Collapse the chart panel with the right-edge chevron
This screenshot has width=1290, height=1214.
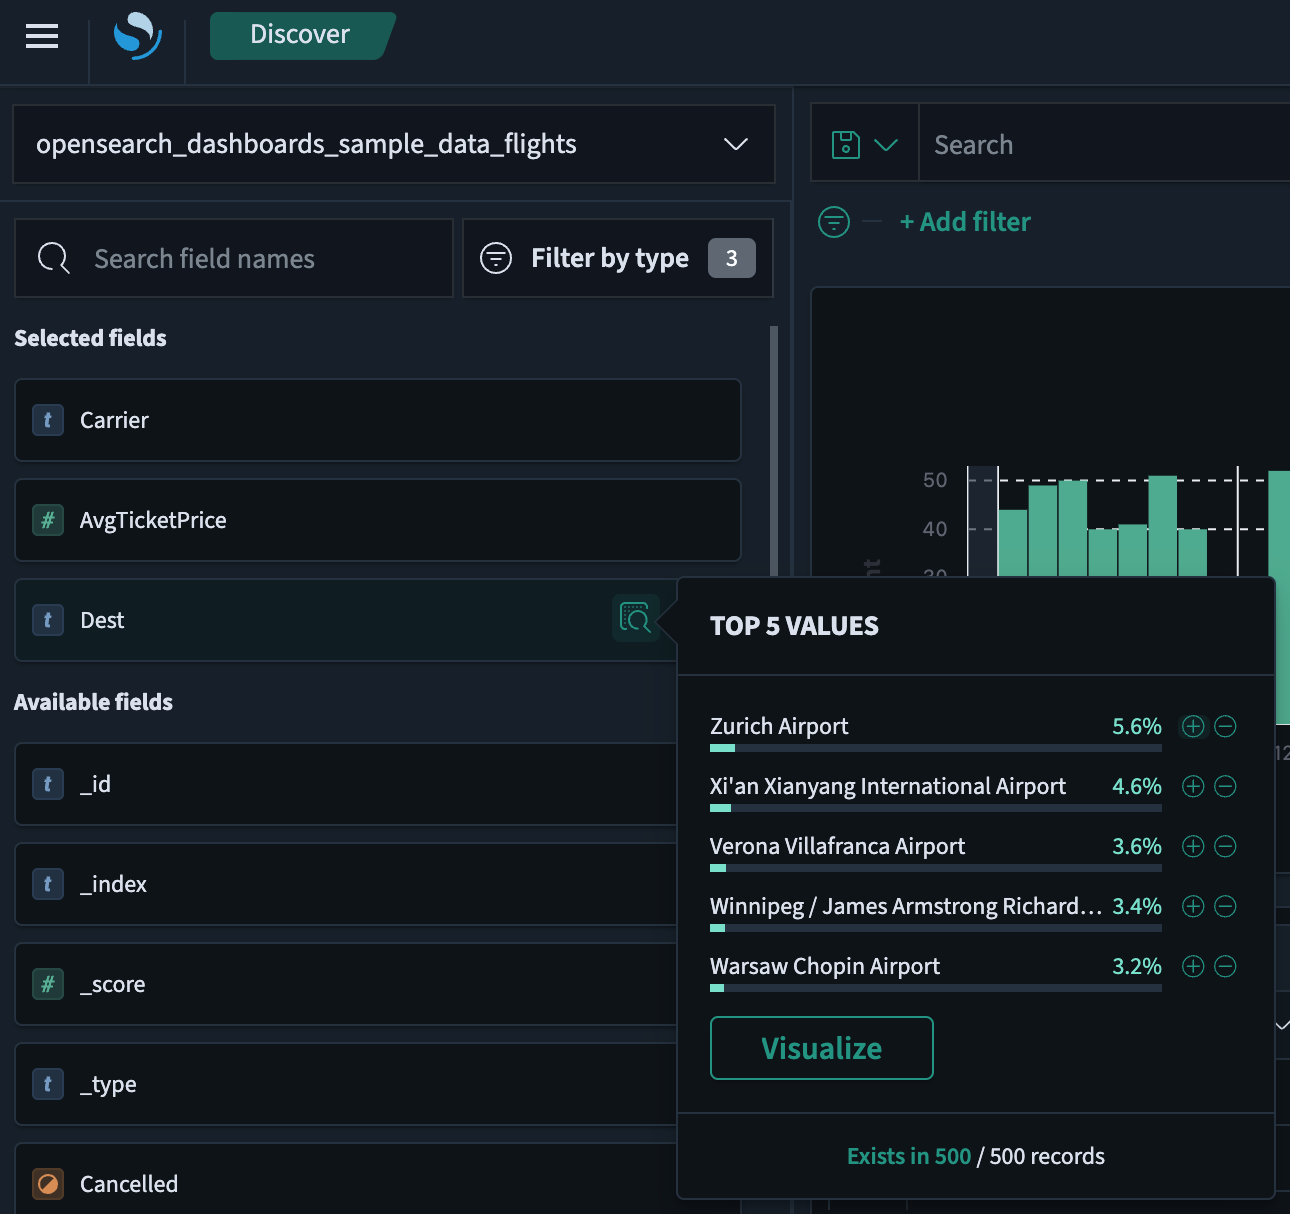[x=1283, y=1024]
